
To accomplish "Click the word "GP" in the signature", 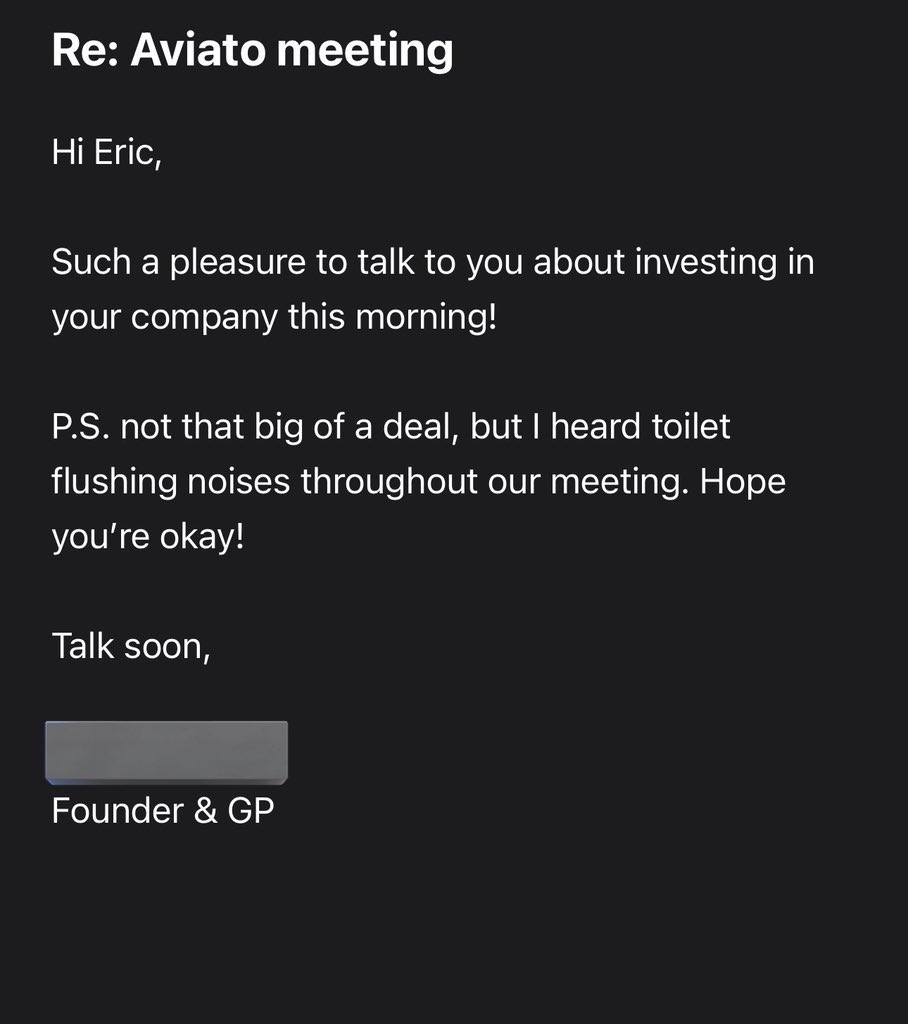I will [x=250, y=809].
